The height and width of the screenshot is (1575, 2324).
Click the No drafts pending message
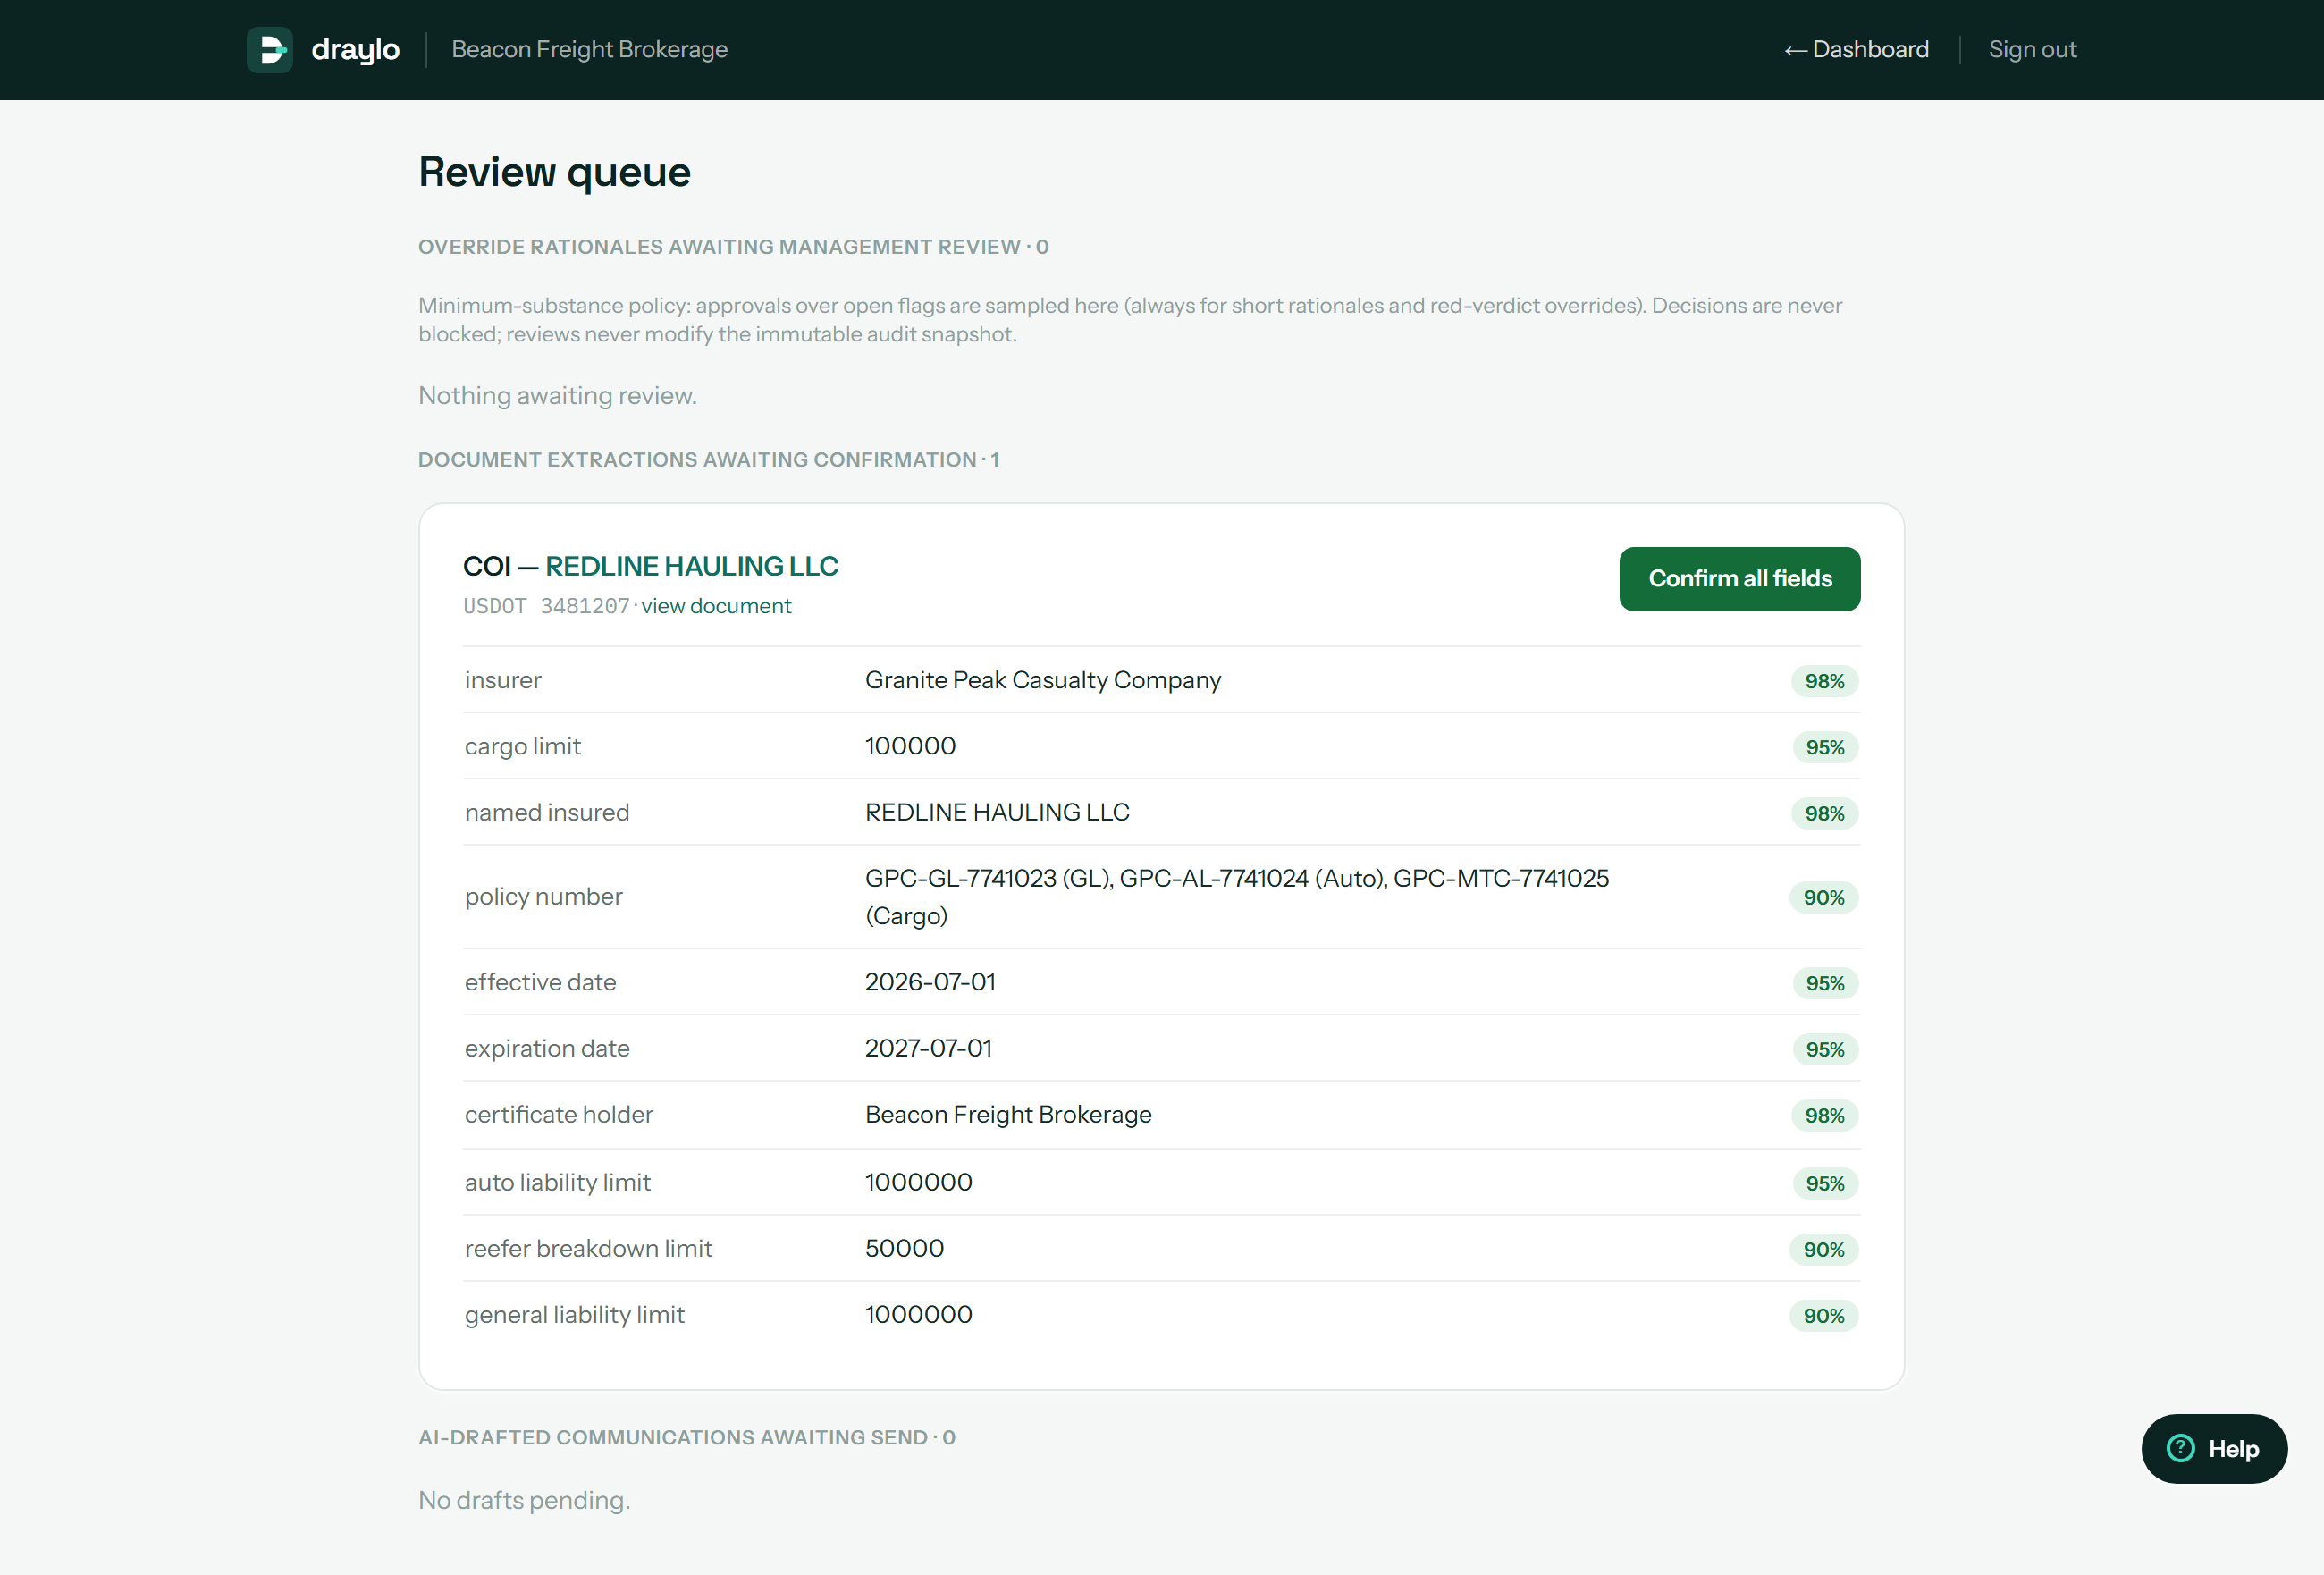[524, 1500]
